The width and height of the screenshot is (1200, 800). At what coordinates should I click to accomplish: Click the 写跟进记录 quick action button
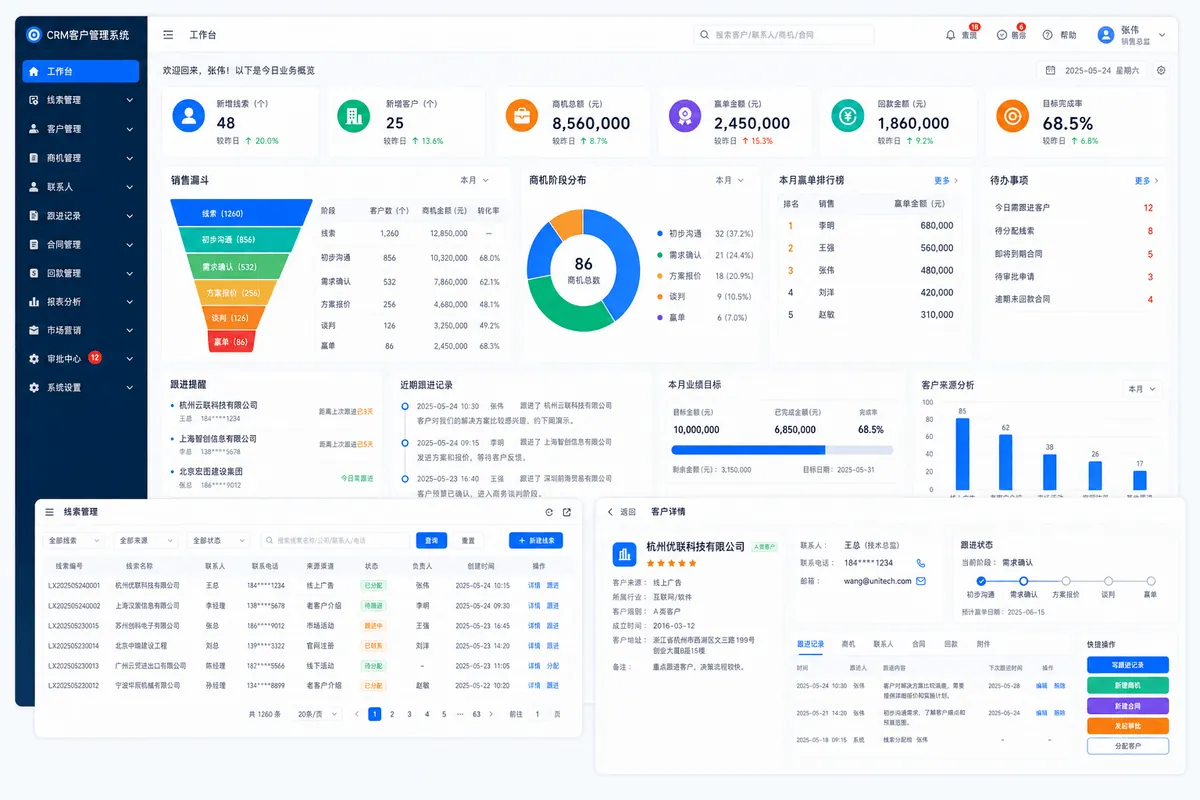click(1127, 665)
